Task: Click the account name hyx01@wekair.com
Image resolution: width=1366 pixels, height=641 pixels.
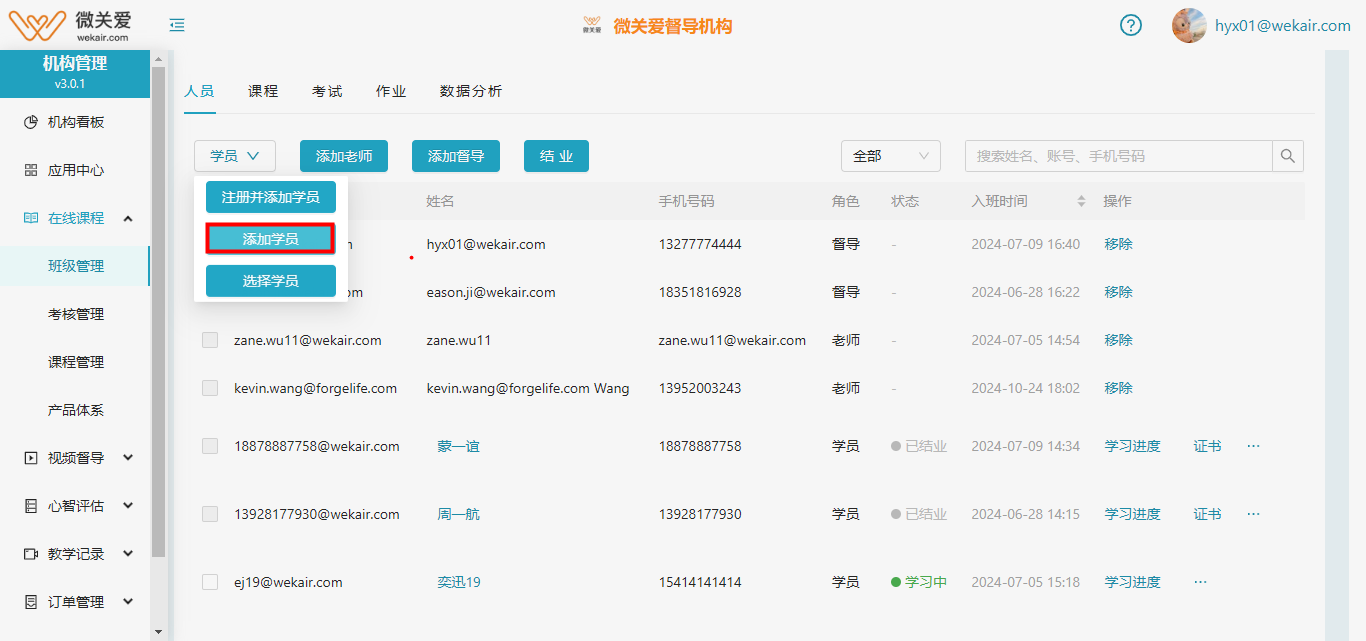Action: pos(1282,26)
